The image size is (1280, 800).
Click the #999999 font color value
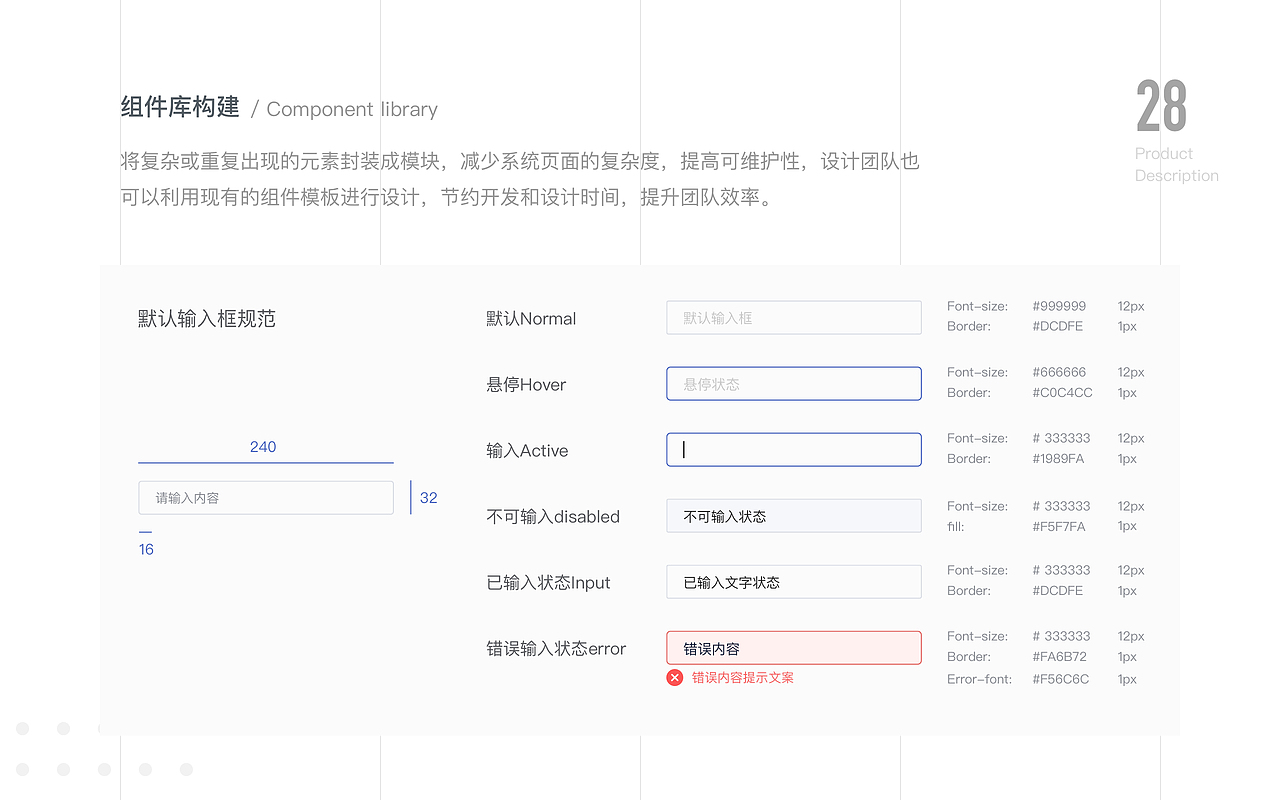pos(1059,306)
